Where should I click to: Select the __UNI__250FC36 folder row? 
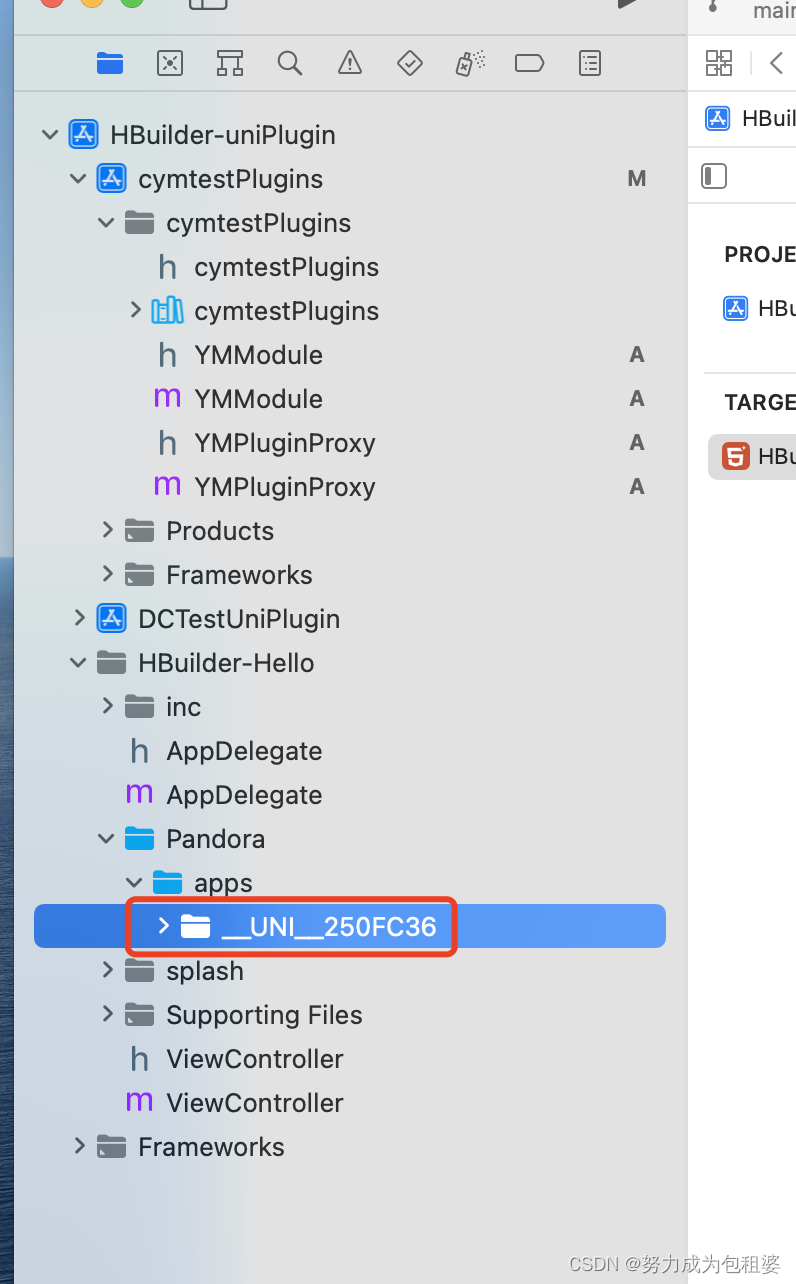[x=350, y=926]
